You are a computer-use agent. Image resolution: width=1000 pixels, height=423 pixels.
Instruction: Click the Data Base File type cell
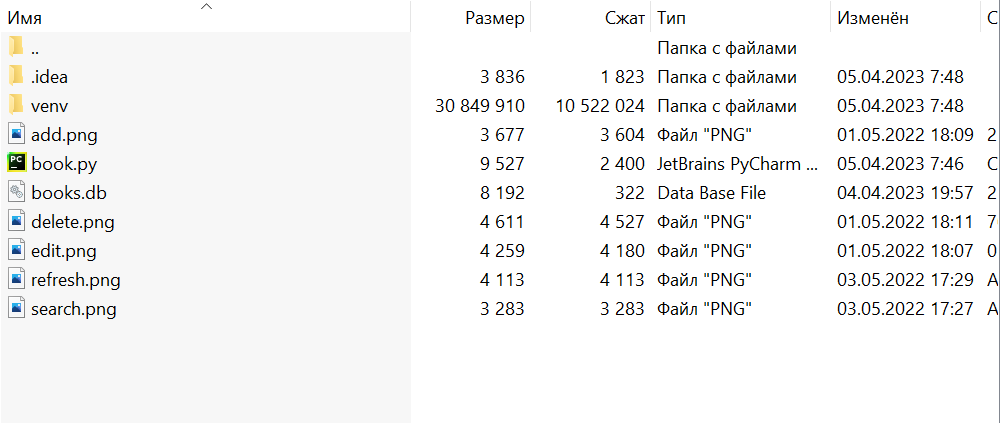(711, 193)
